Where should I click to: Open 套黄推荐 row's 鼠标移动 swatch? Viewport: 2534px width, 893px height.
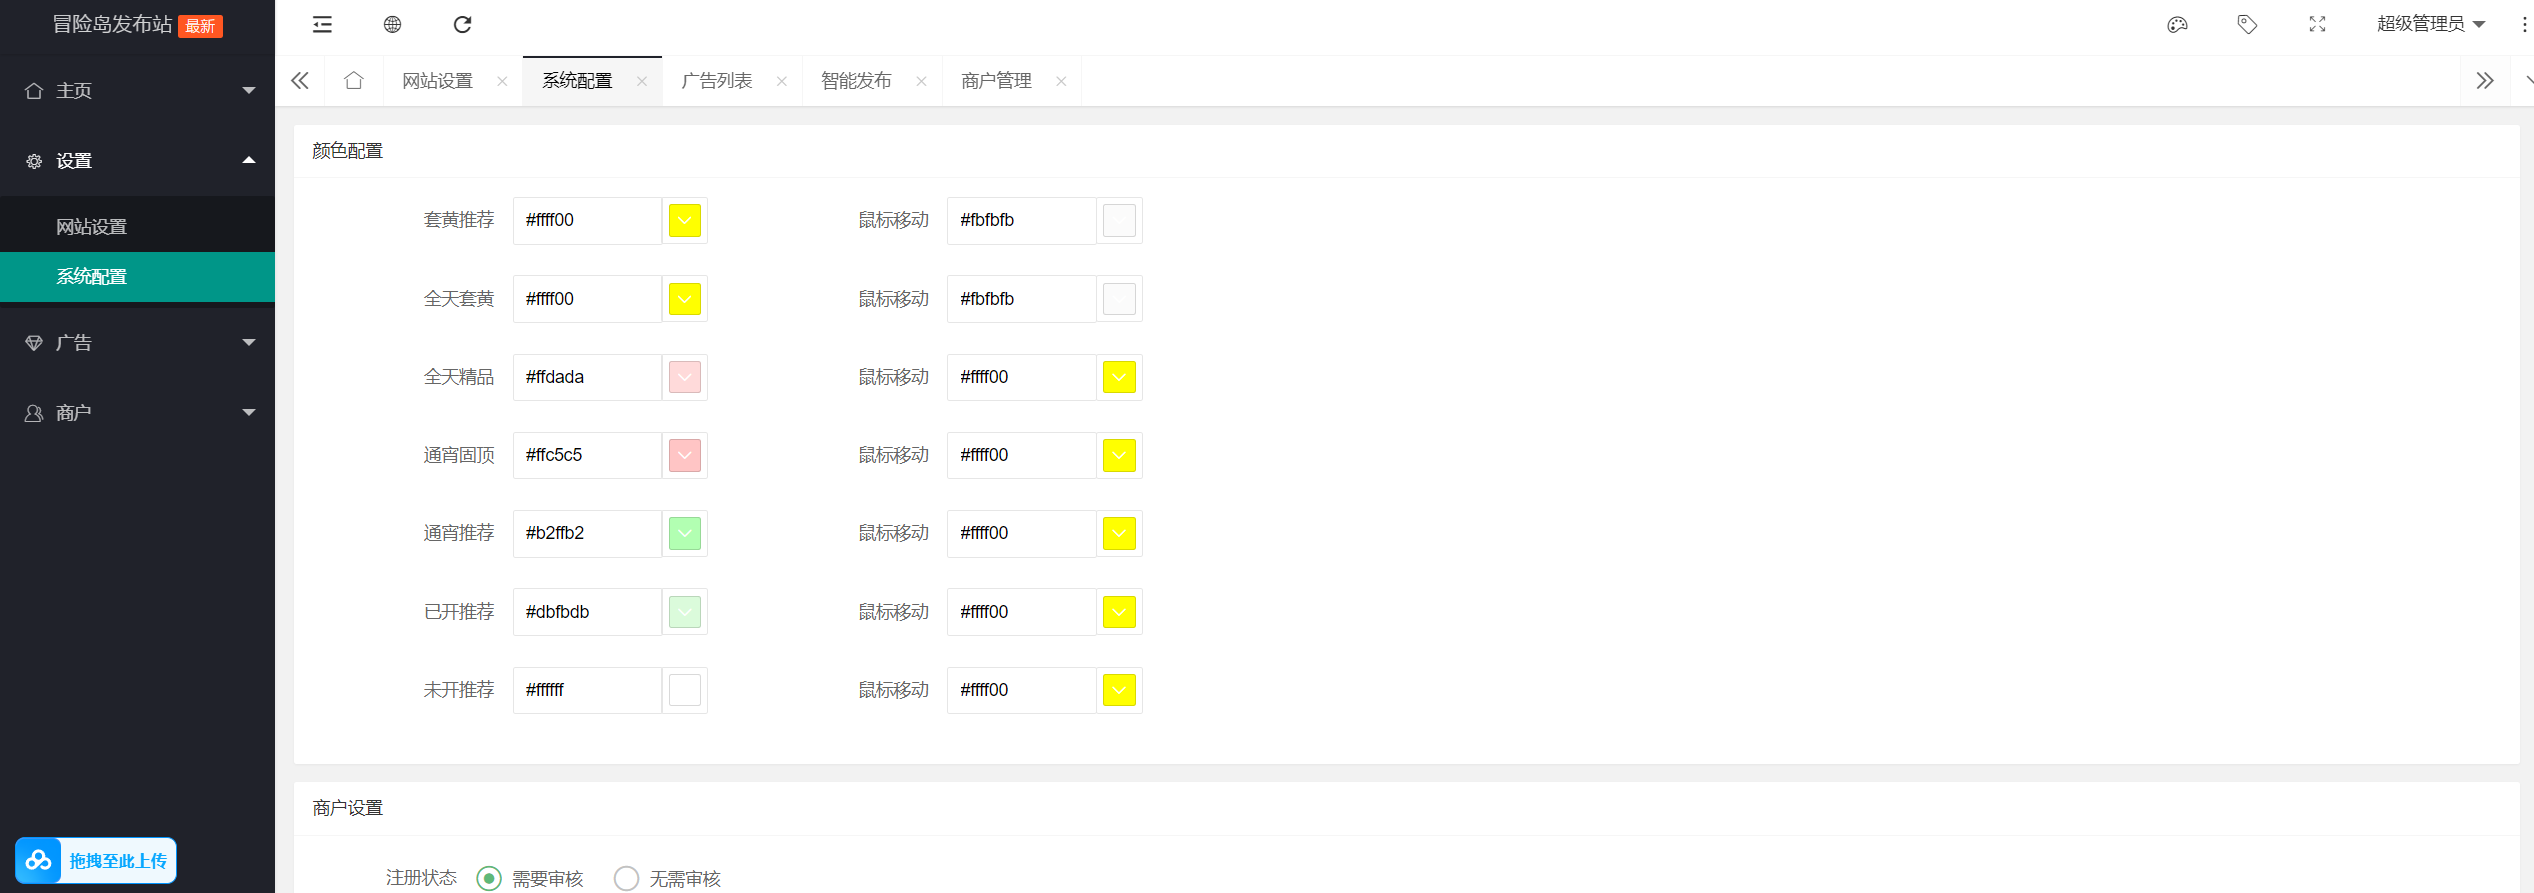[x=1119, y=220]
